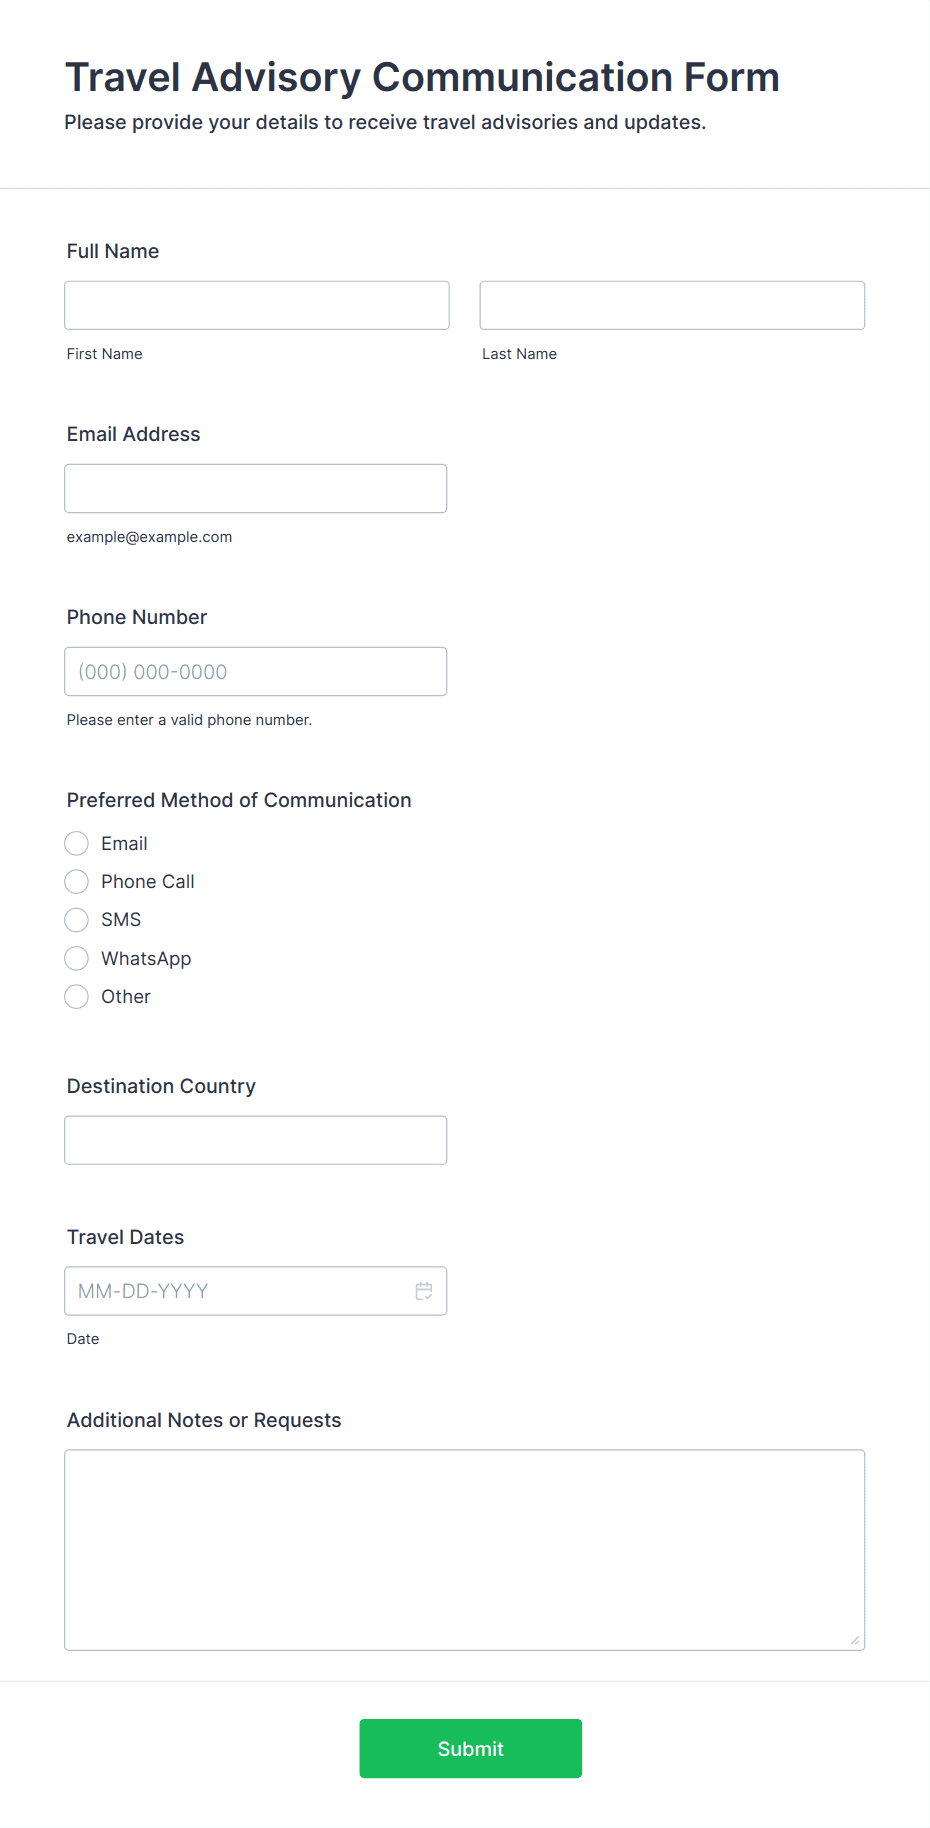The height and width of the screenshot is (1828, 930).
Task: Pick the WhatsApp radio option
Action: 77,959
